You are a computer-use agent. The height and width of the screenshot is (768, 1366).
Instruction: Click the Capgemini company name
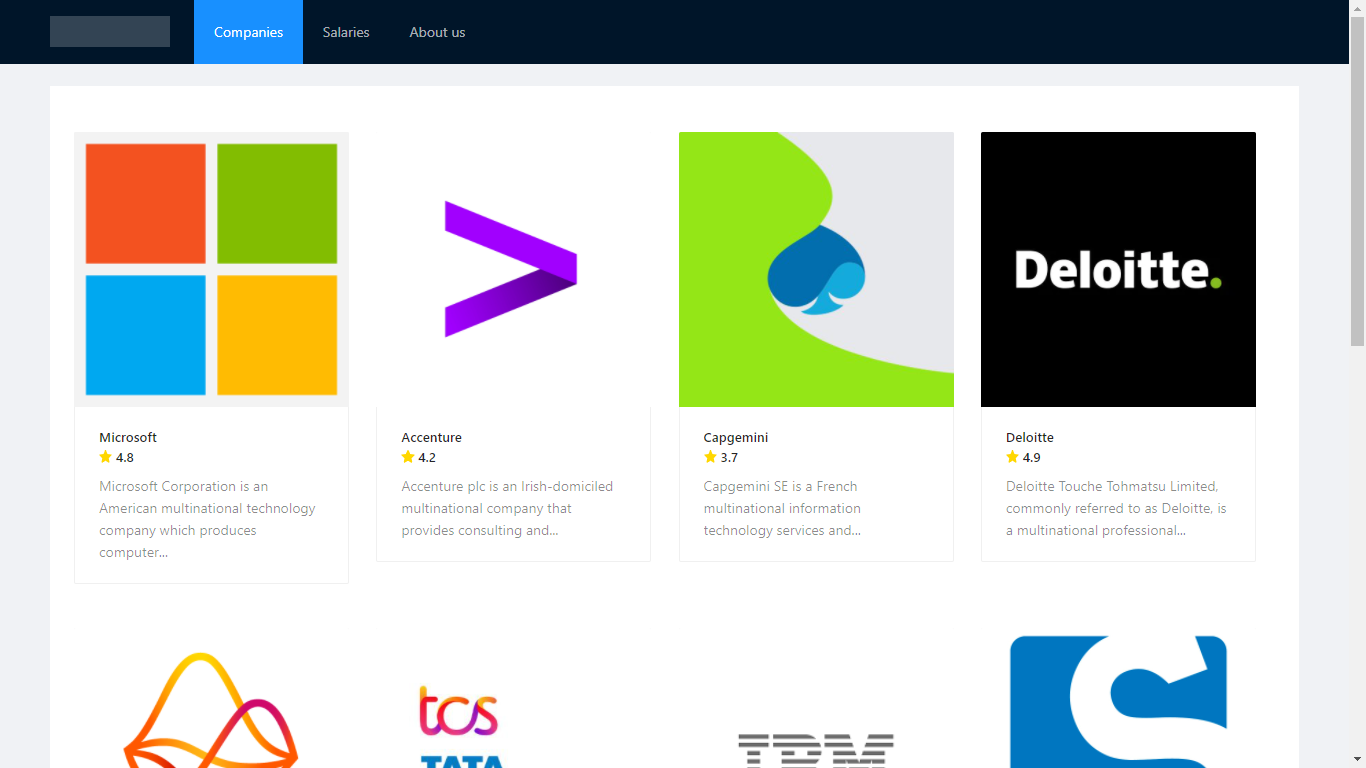736,437
